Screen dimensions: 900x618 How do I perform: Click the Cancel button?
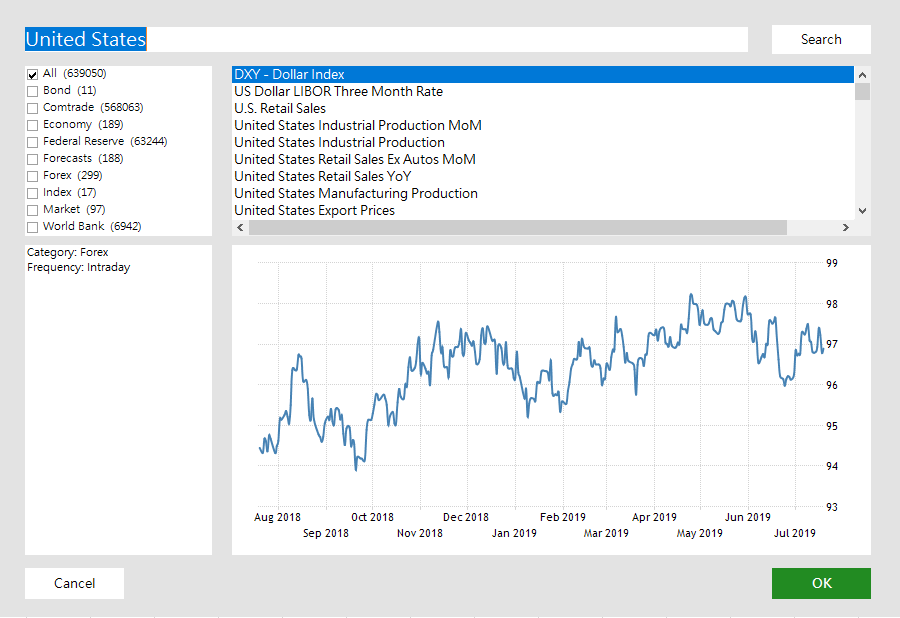click(x=74, y=583)
